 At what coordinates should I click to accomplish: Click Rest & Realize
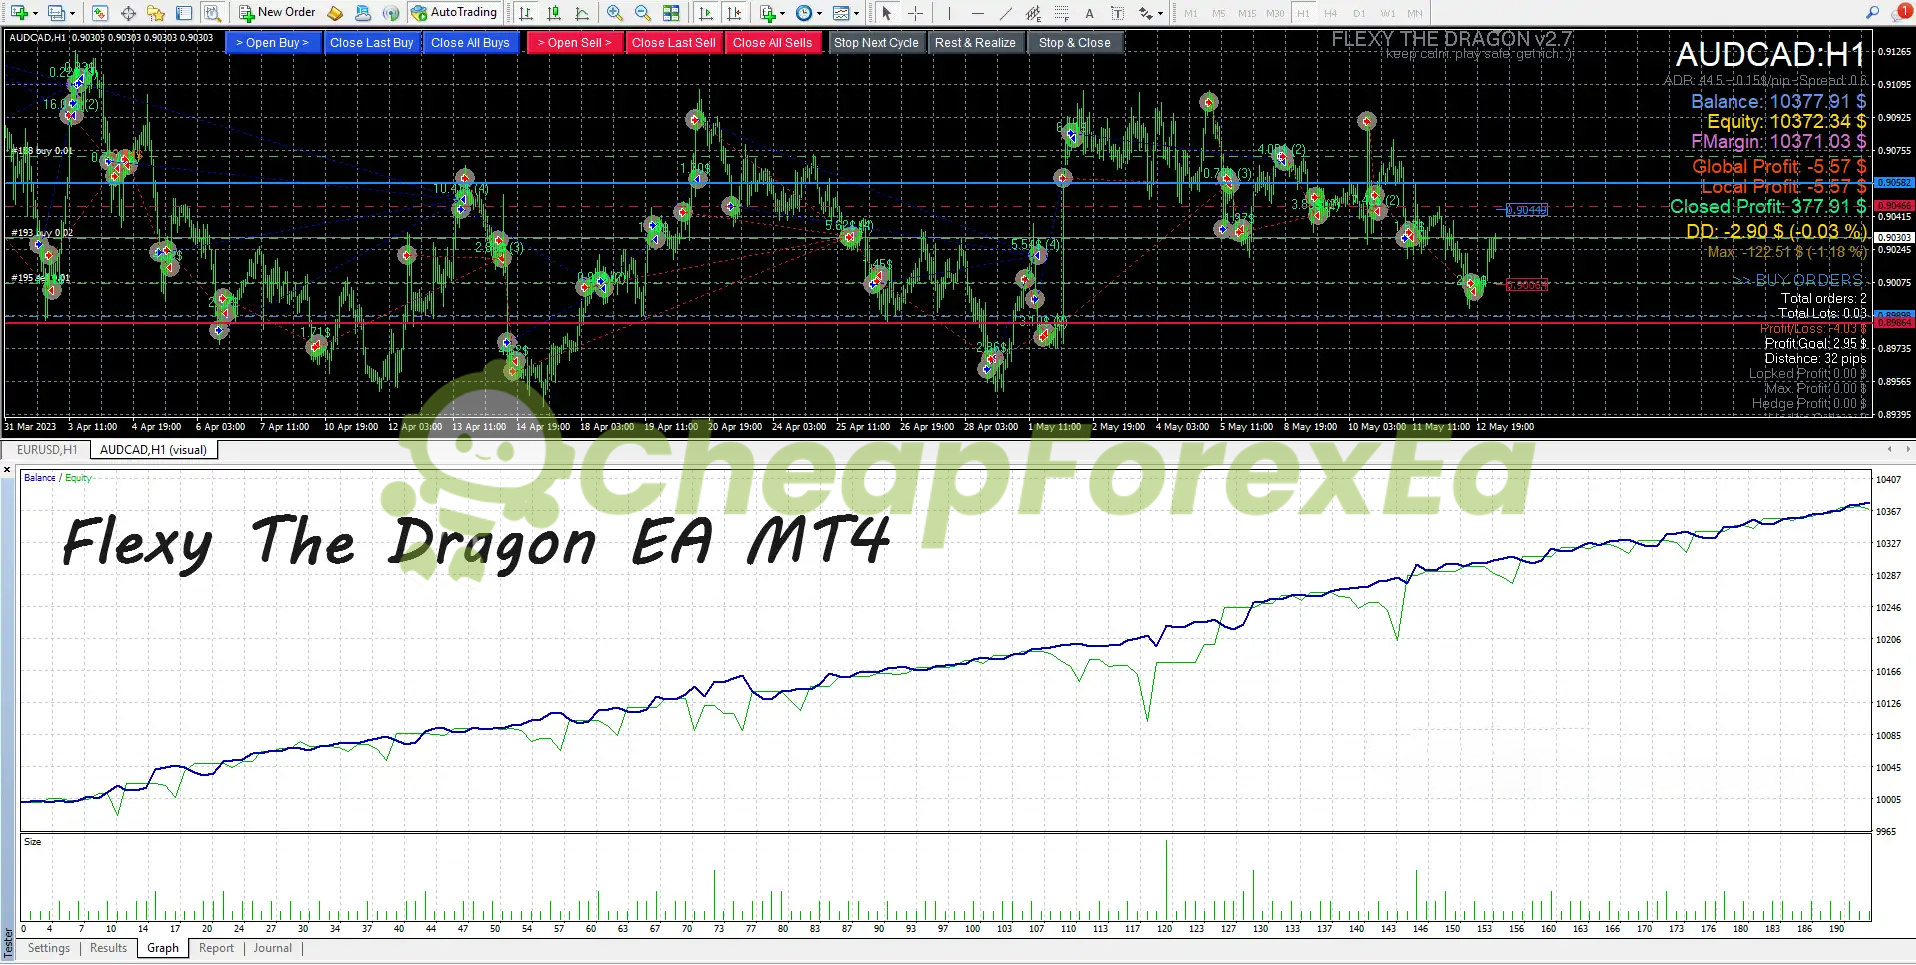click(x=975, y=43)
